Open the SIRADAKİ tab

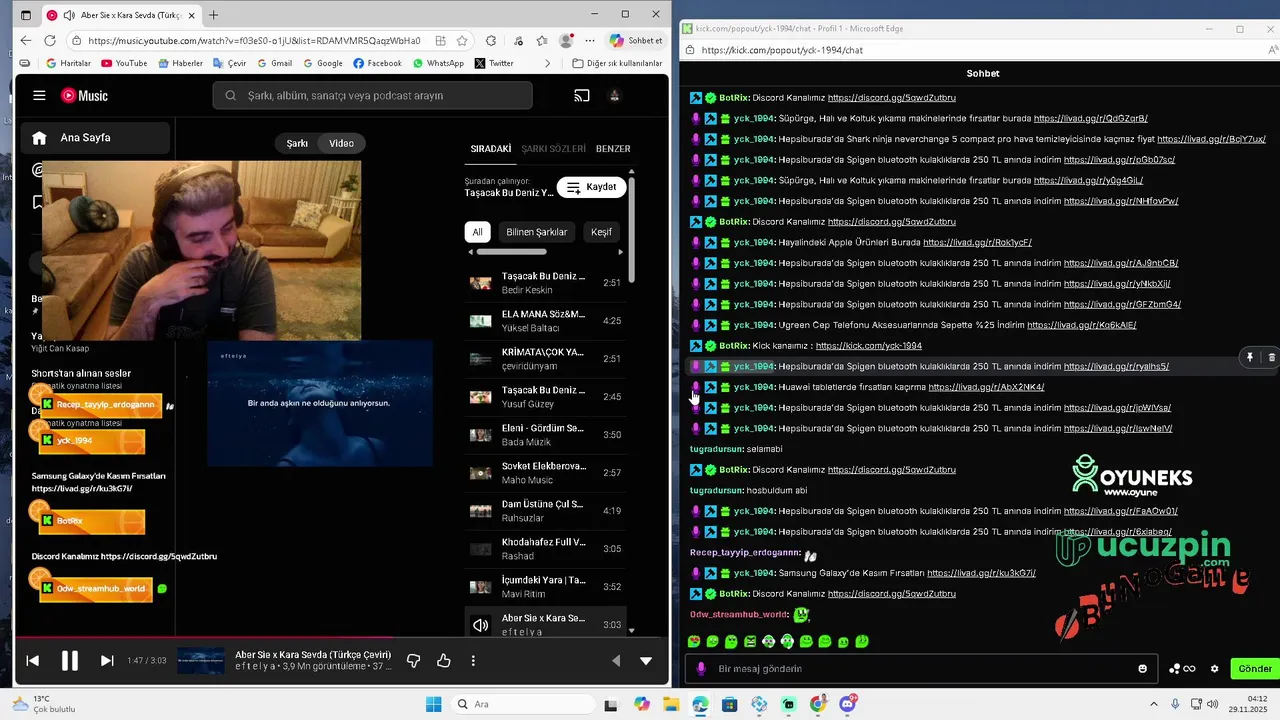pos(491,149)
